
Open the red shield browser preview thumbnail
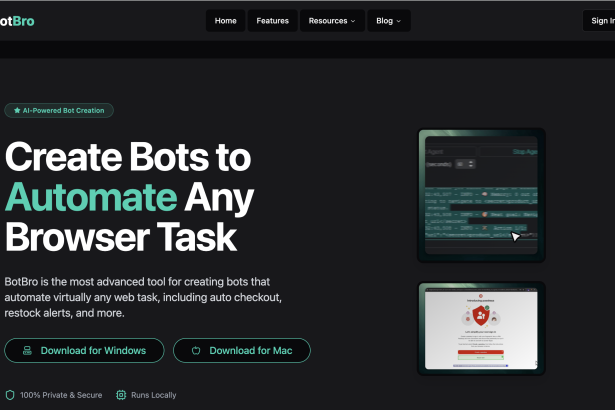tap(481, 328)
